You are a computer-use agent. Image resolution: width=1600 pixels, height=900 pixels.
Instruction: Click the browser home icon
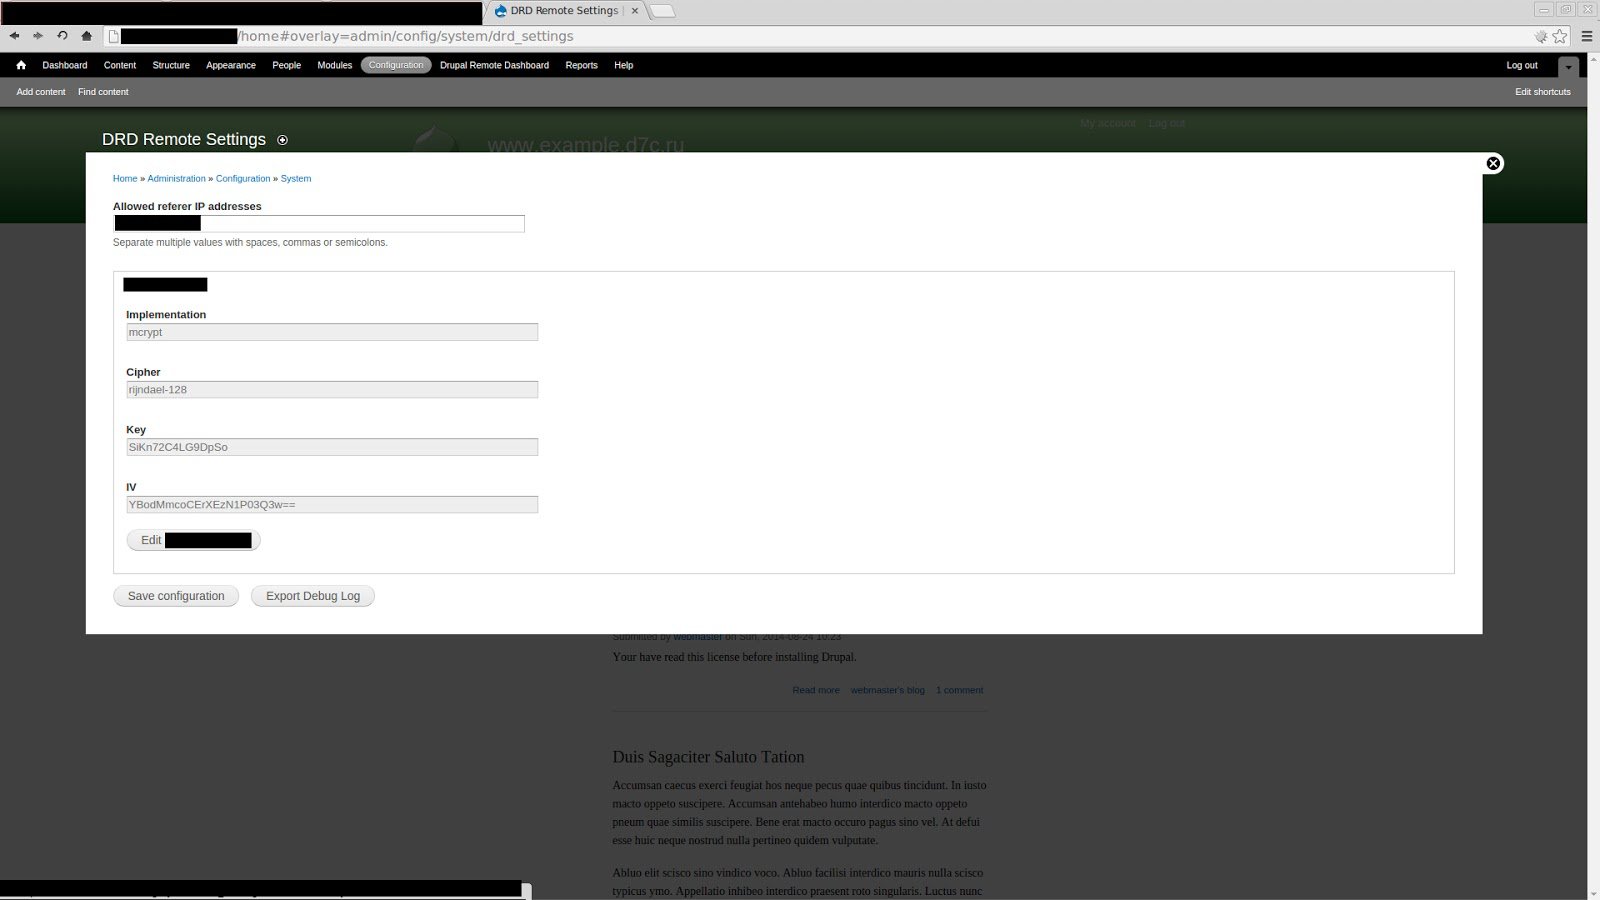pyautogui.click(x=86, y=36)
